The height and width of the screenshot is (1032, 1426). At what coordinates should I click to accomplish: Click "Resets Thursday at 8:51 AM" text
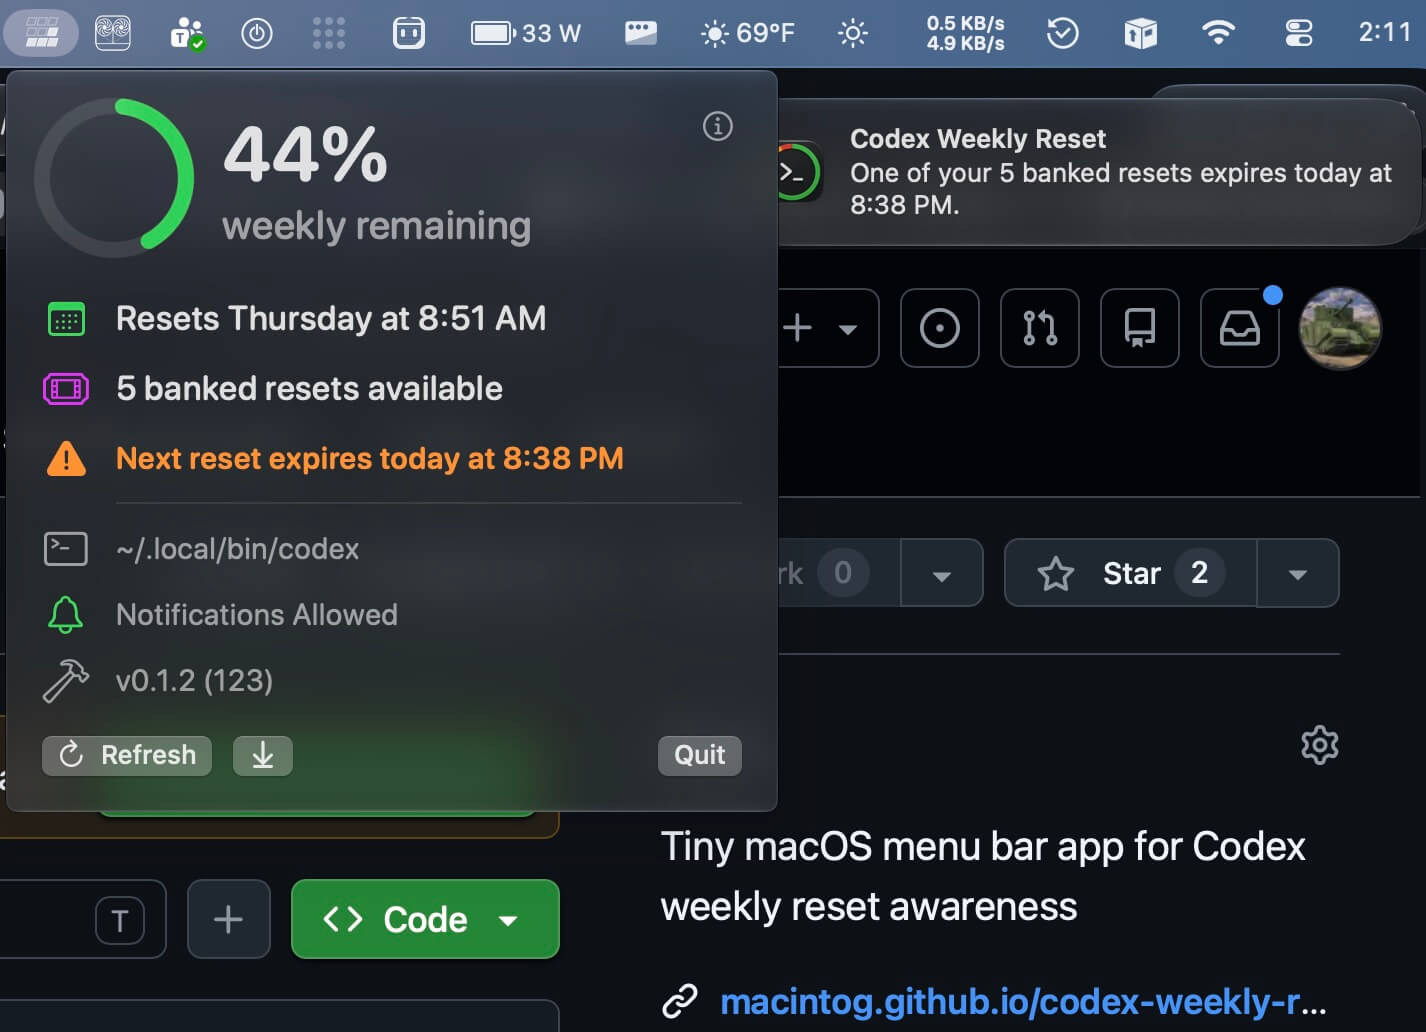[331, 319]
